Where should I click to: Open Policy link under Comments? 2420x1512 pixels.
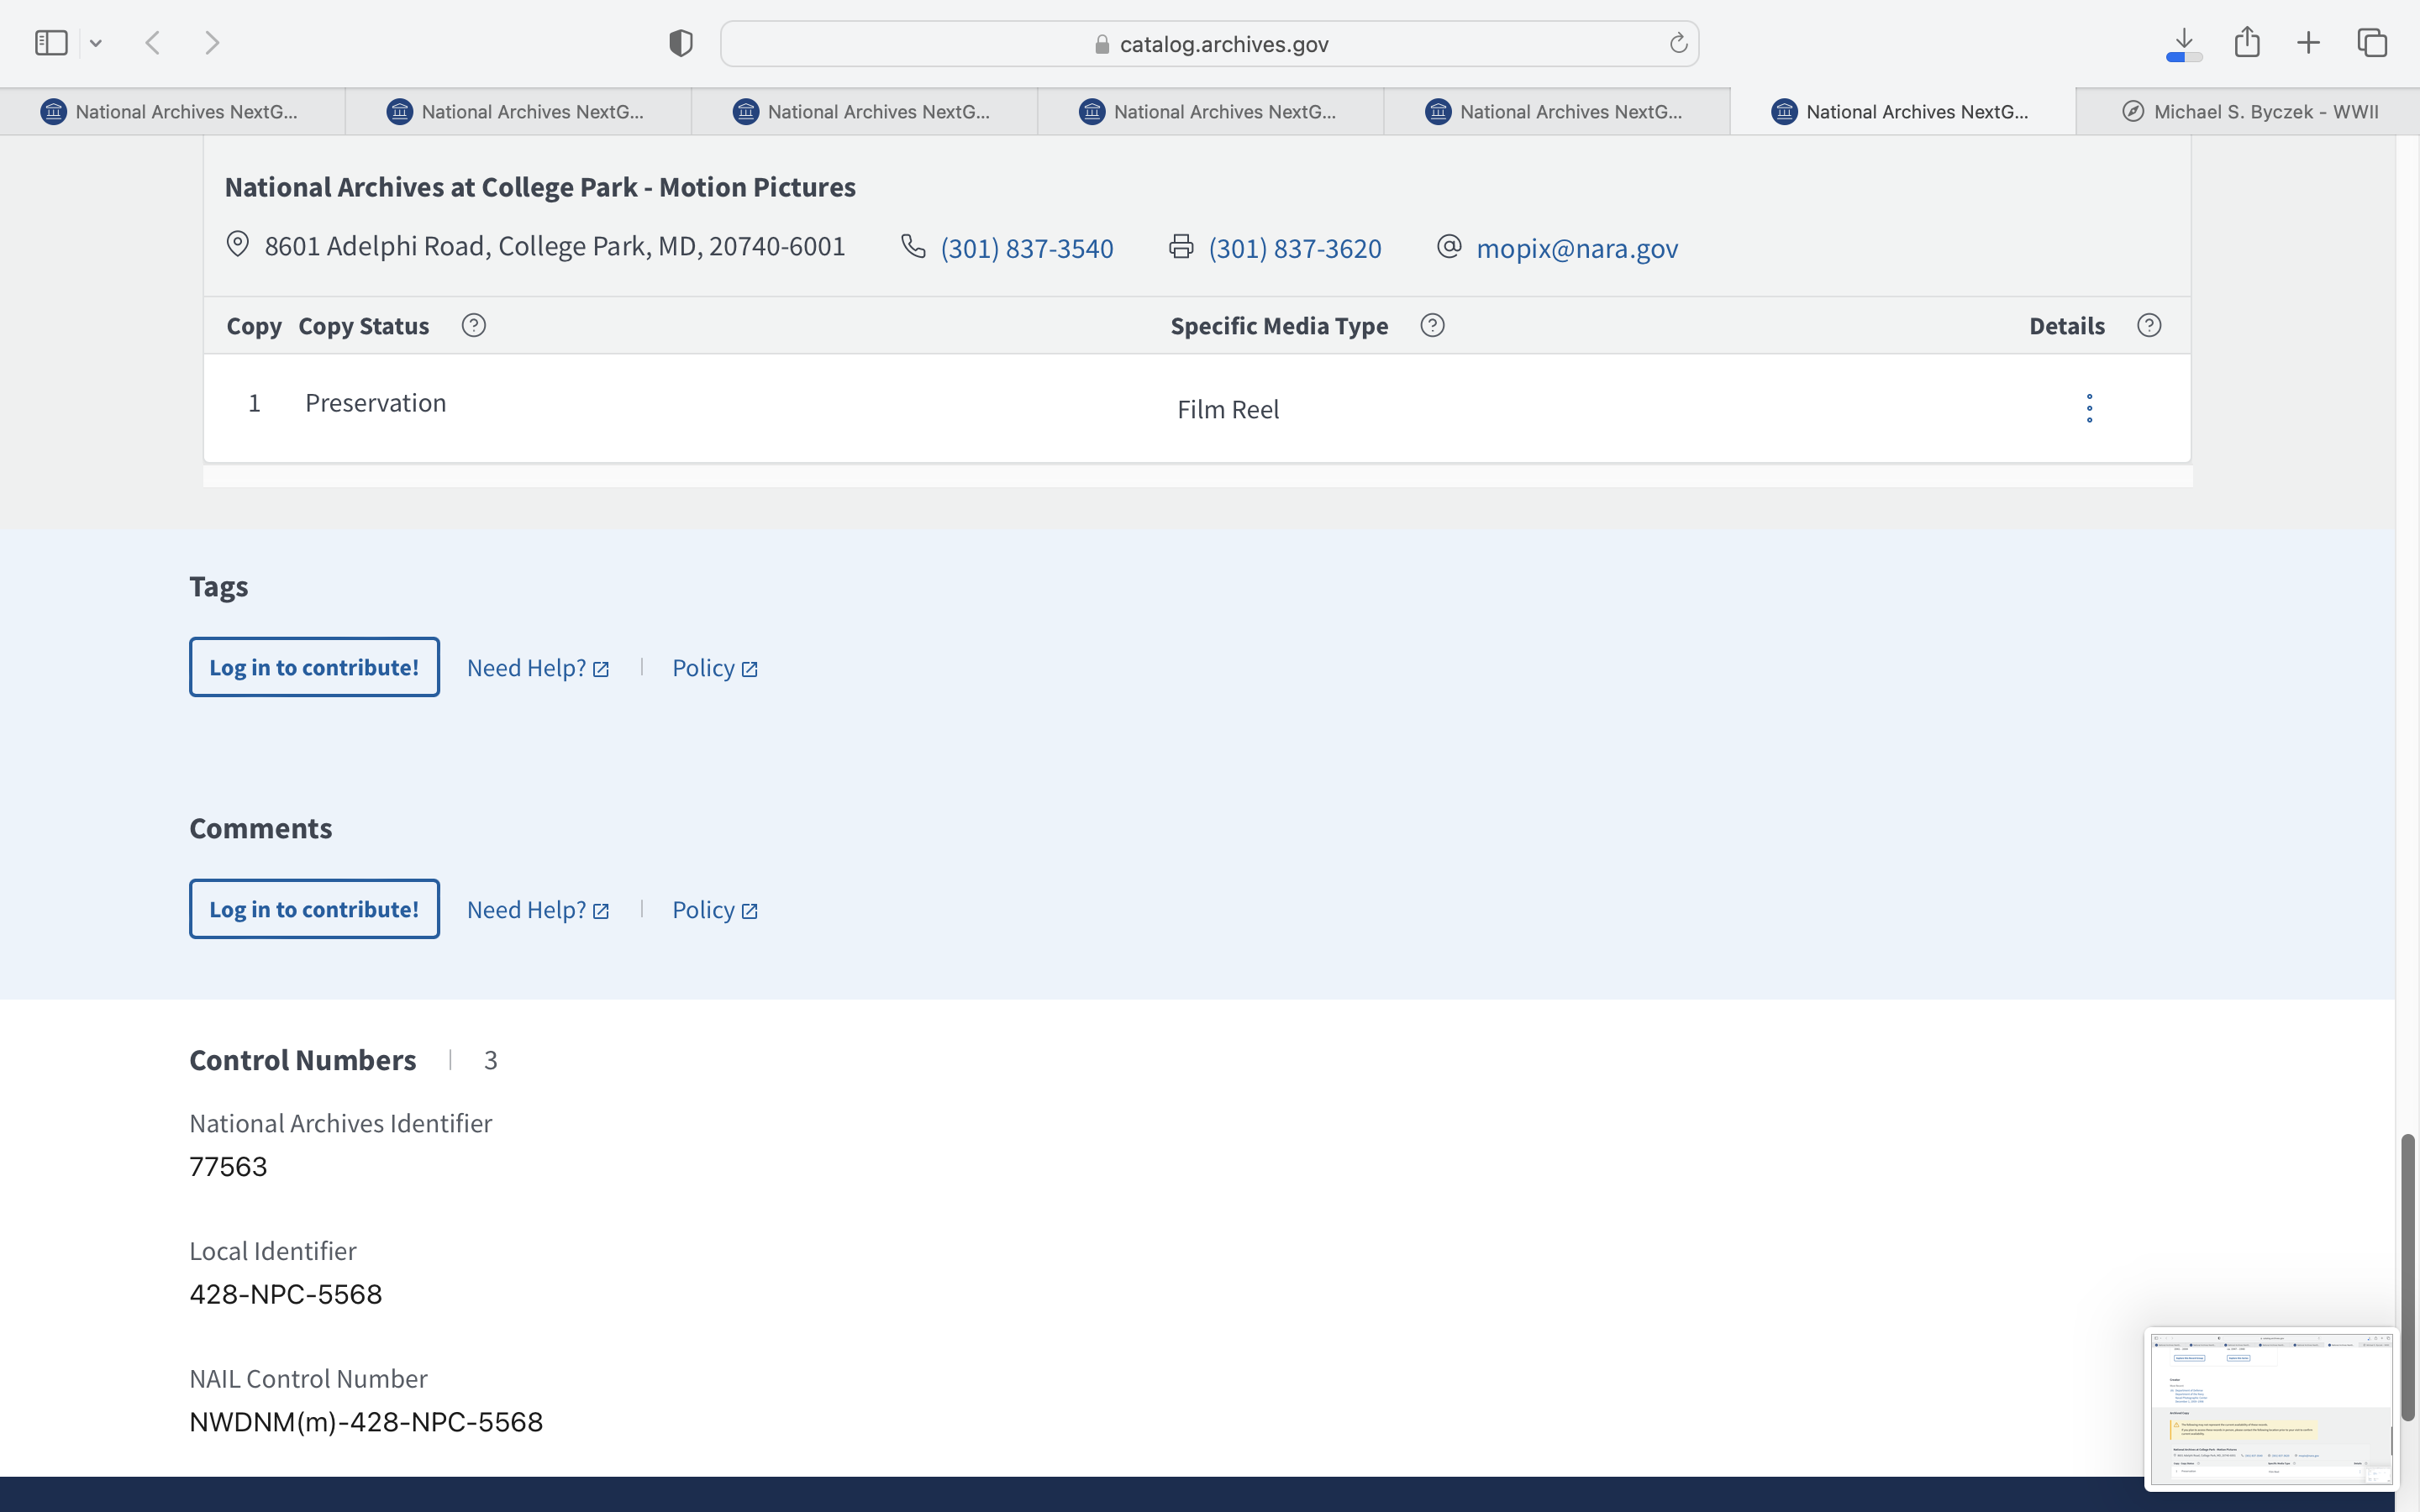tap(714, 910)
